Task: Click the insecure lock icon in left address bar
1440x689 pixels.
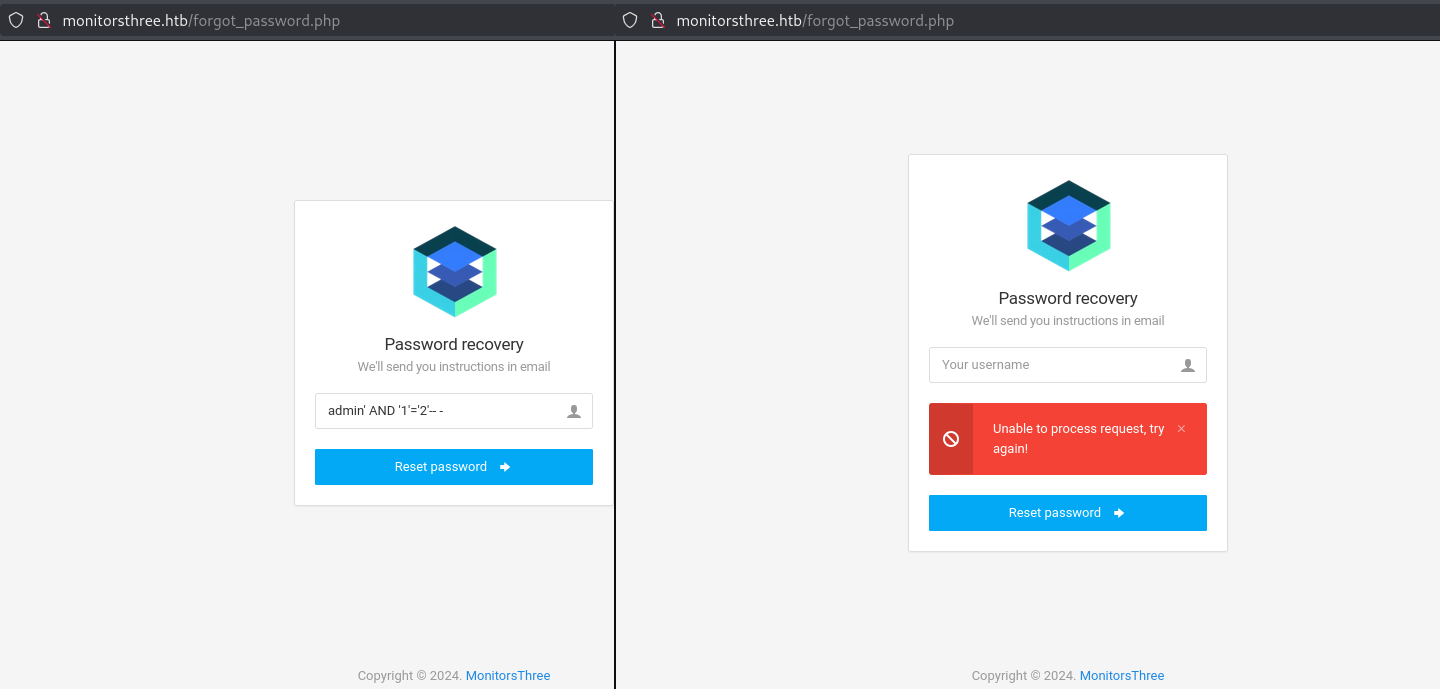Action: [44, 20]
